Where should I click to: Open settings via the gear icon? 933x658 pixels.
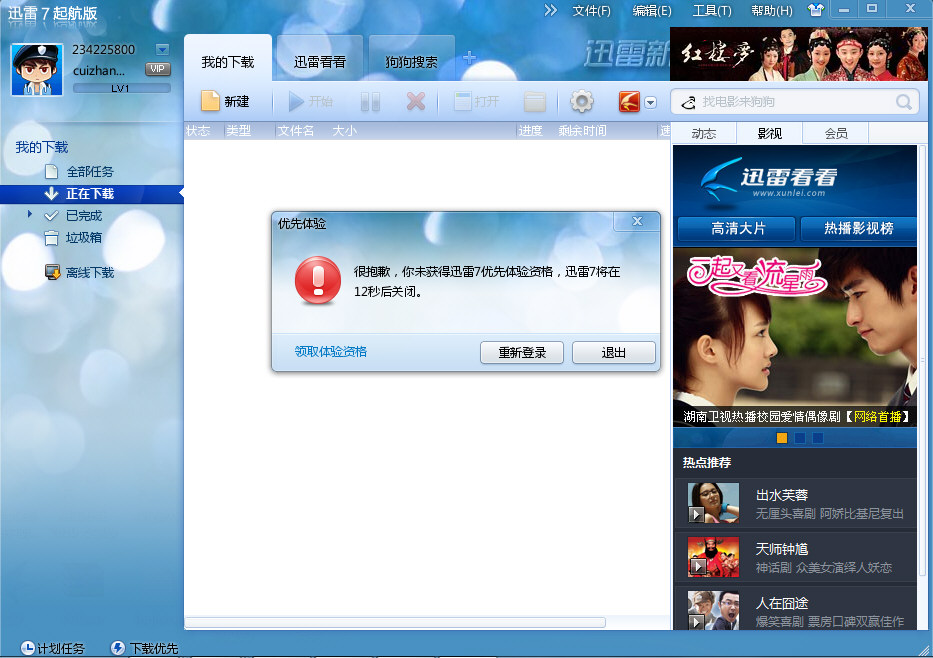pyautogui.click(x=581, y=101)
